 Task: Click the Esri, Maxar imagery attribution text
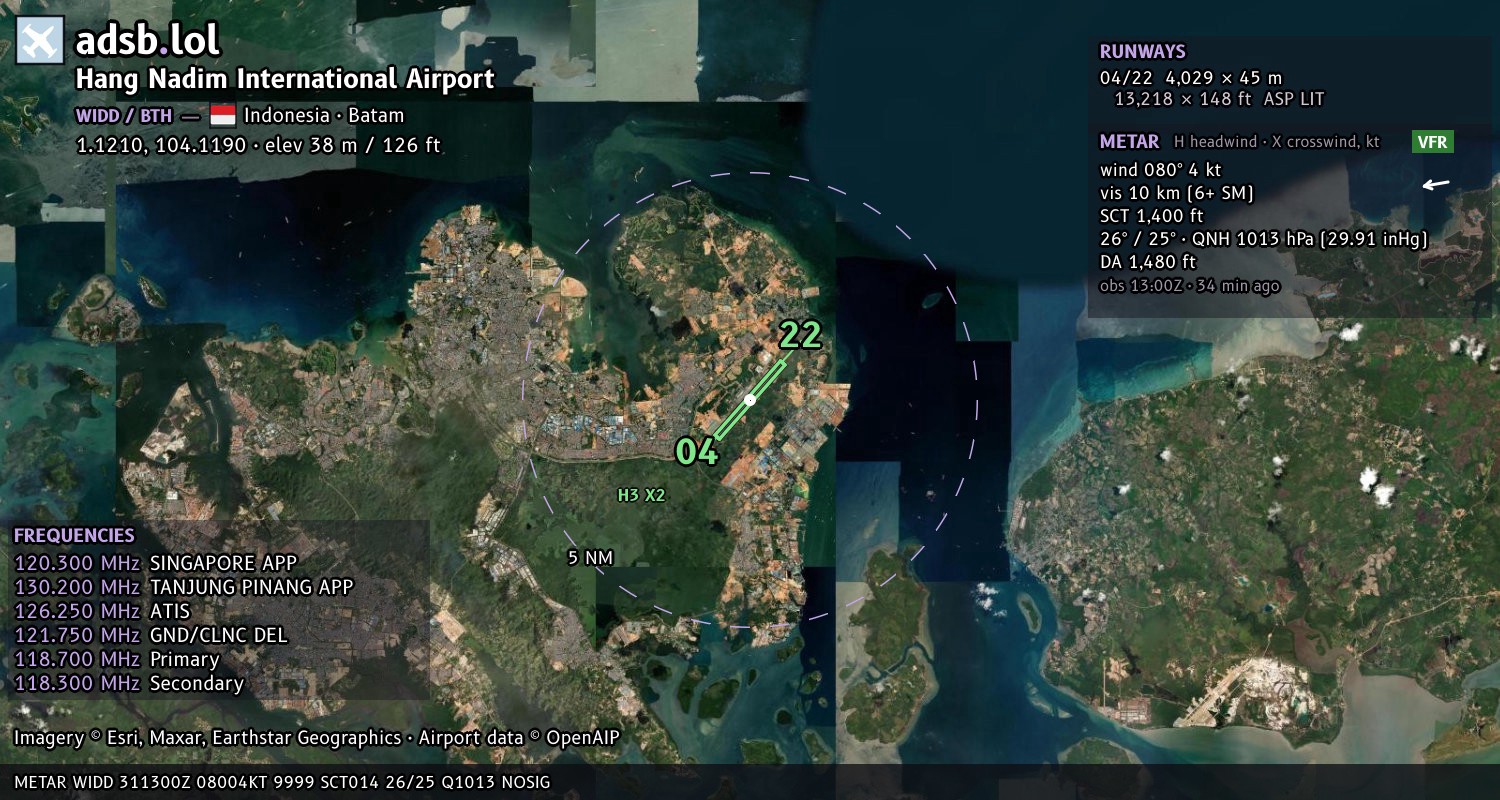tap(317, 738)
